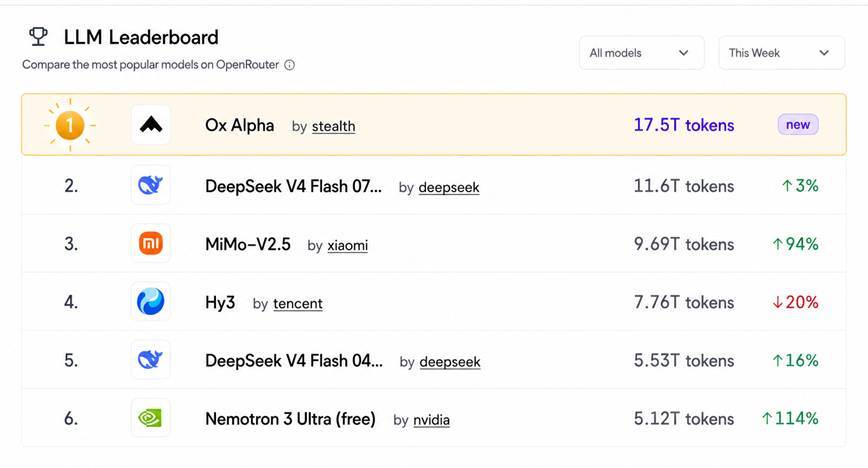Click the up 16% change indicator
This screenshot has height=468, width=868.
pyautogui.click(x=795, y=361)
